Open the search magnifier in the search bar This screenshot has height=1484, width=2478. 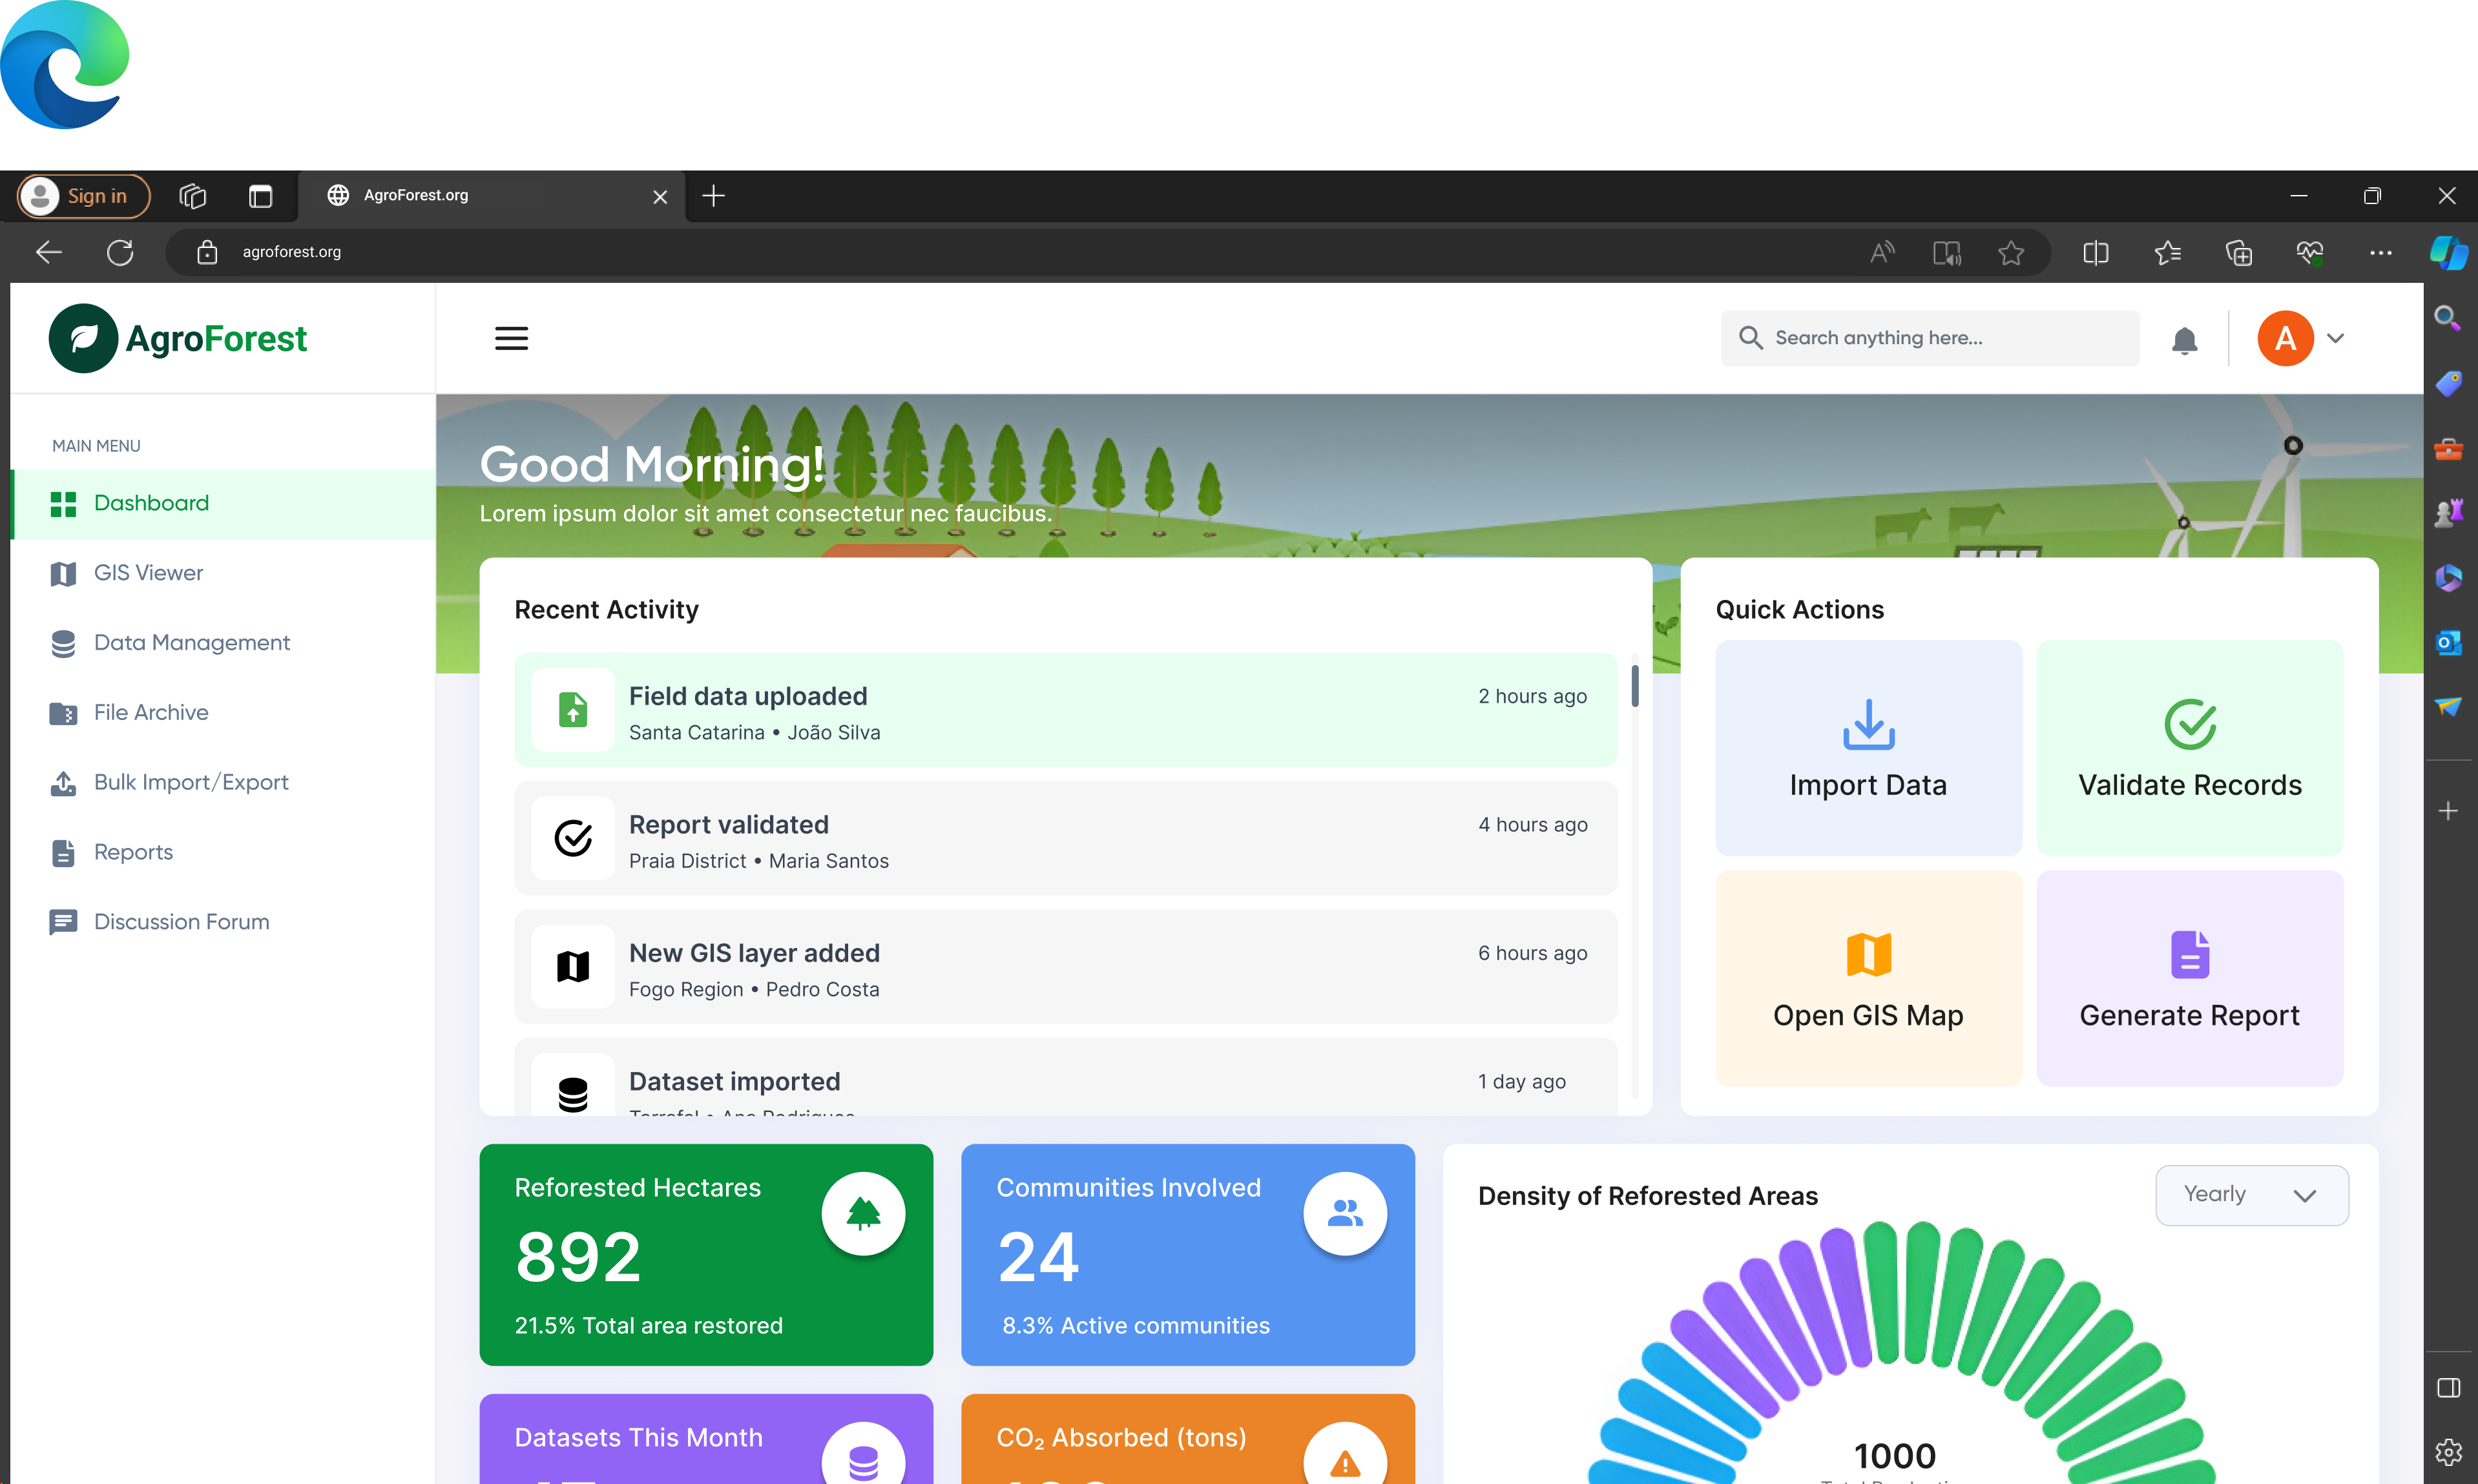[1751, 338]
